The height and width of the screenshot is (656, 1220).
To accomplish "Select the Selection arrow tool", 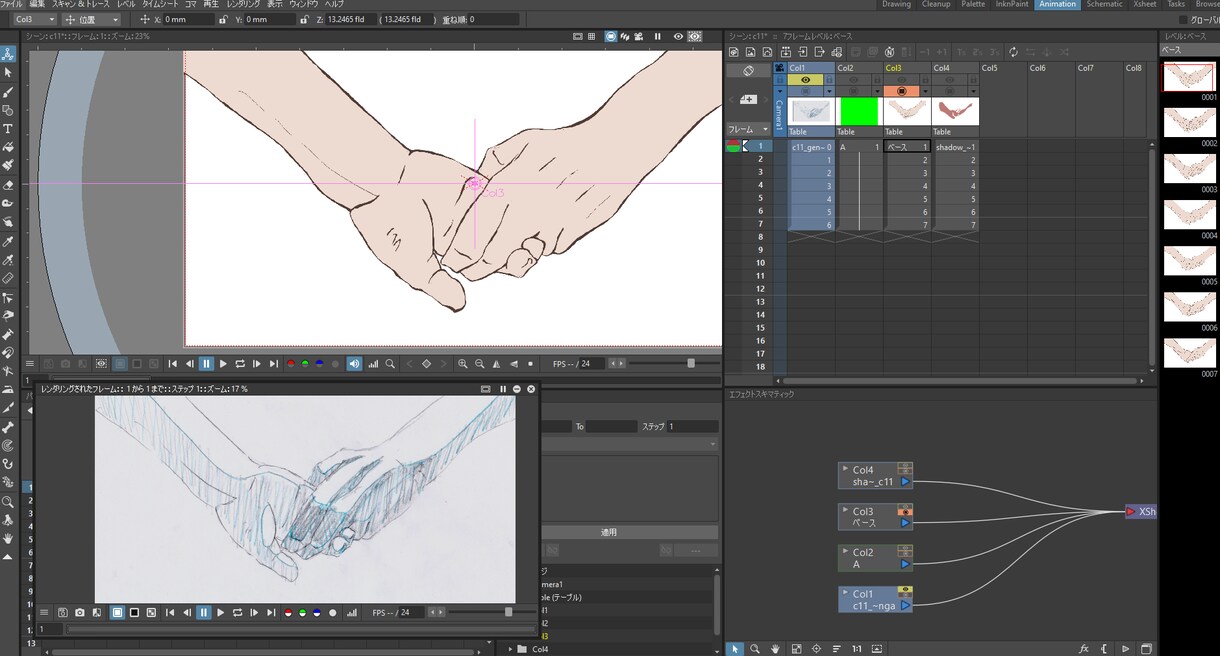I will 8,72.
